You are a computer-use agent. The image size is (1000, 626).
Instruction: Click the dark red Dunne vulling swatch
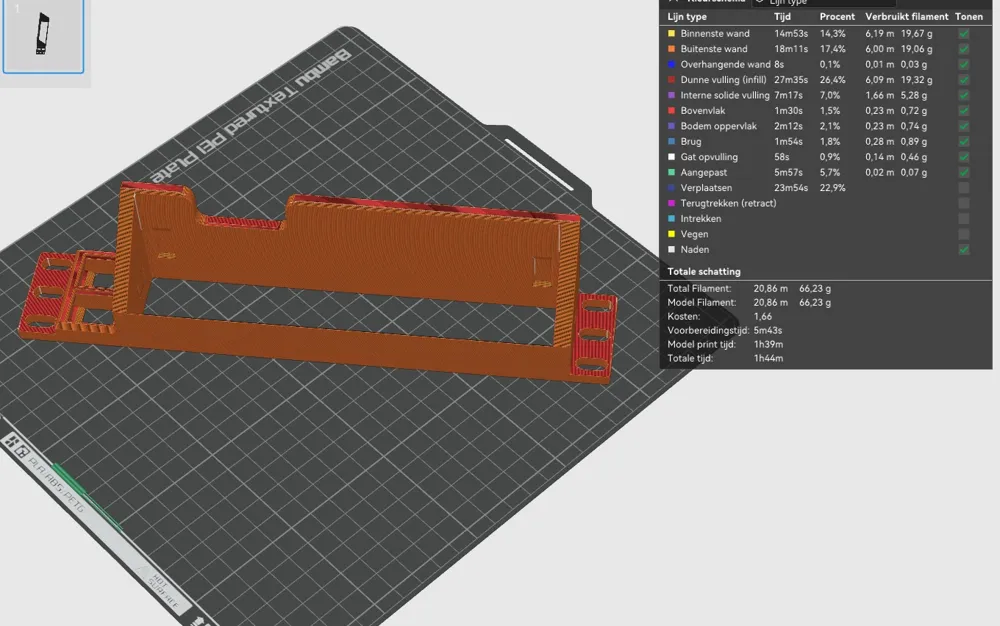pyautogui.click(x=671, y=80)
